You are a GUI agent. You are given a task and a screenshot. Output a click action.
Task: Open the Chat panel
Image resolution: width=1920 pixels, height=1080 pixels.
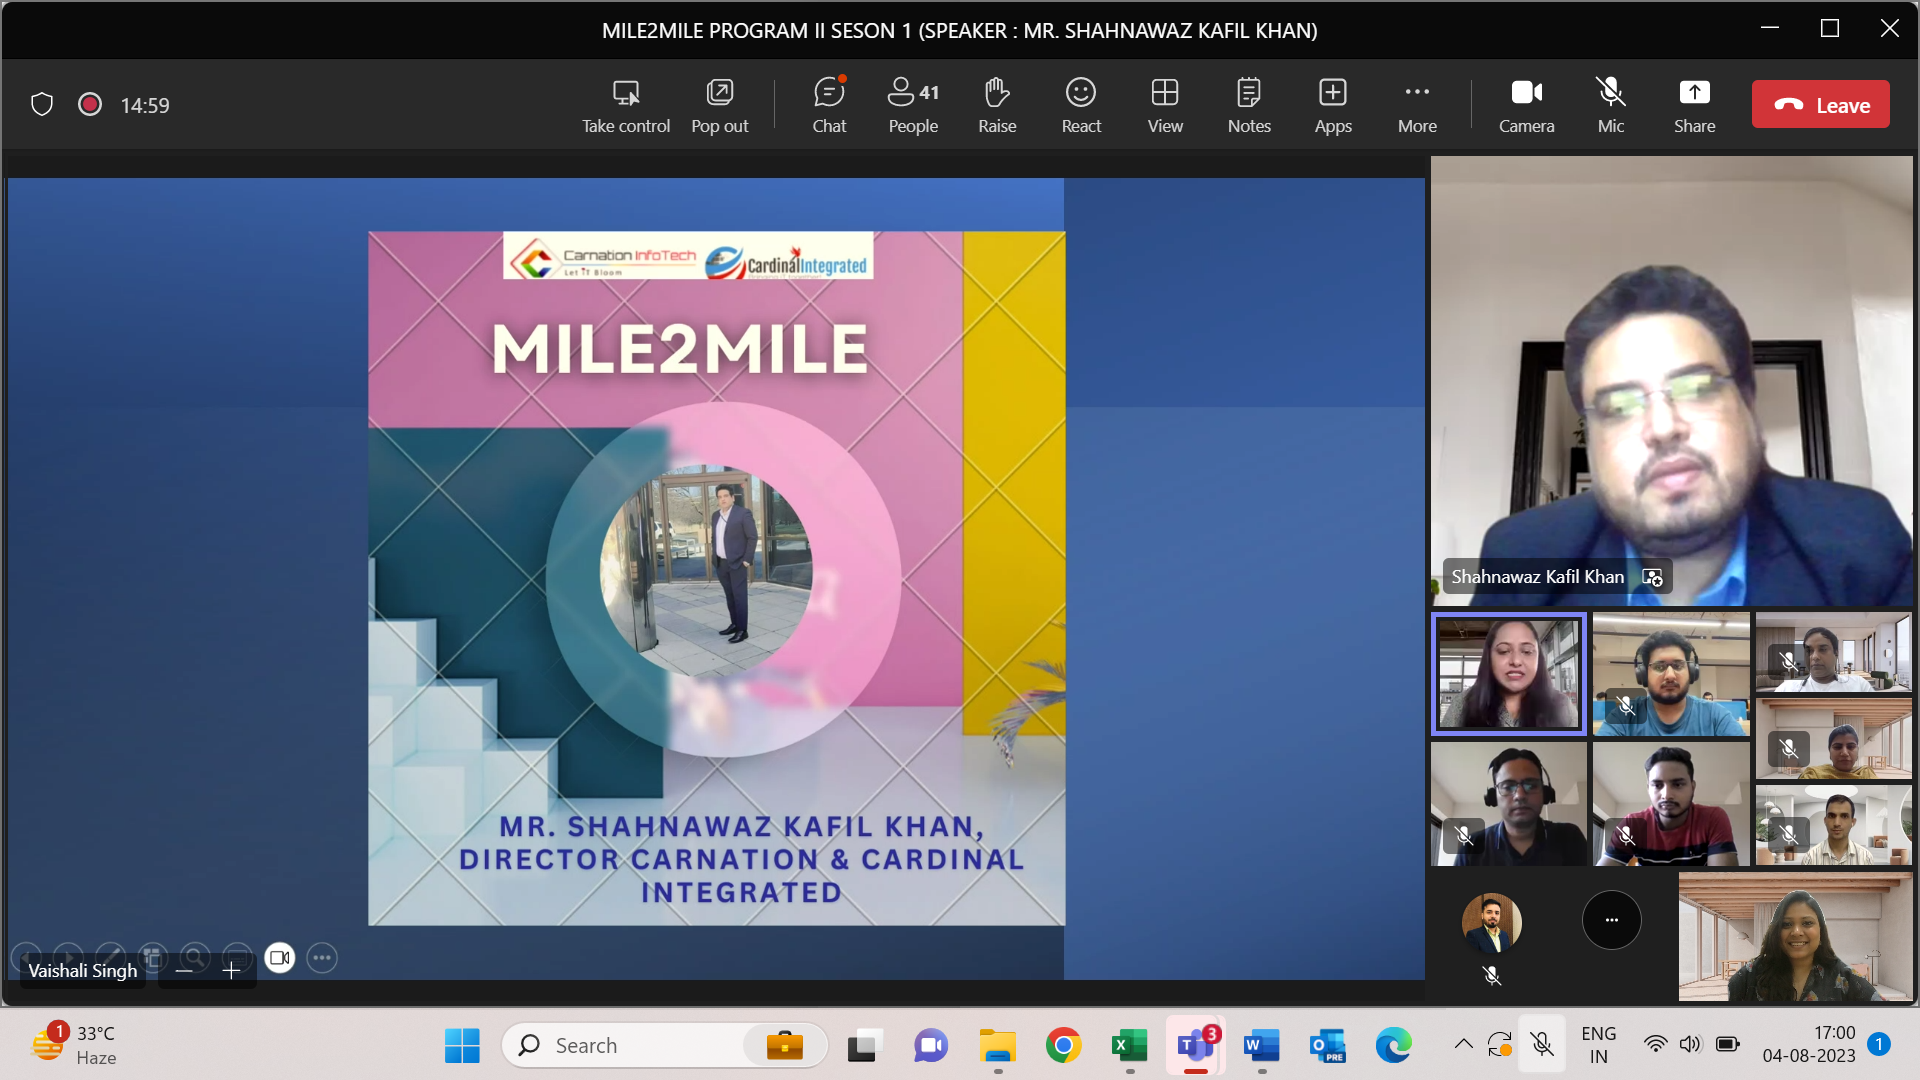point(828,105)
